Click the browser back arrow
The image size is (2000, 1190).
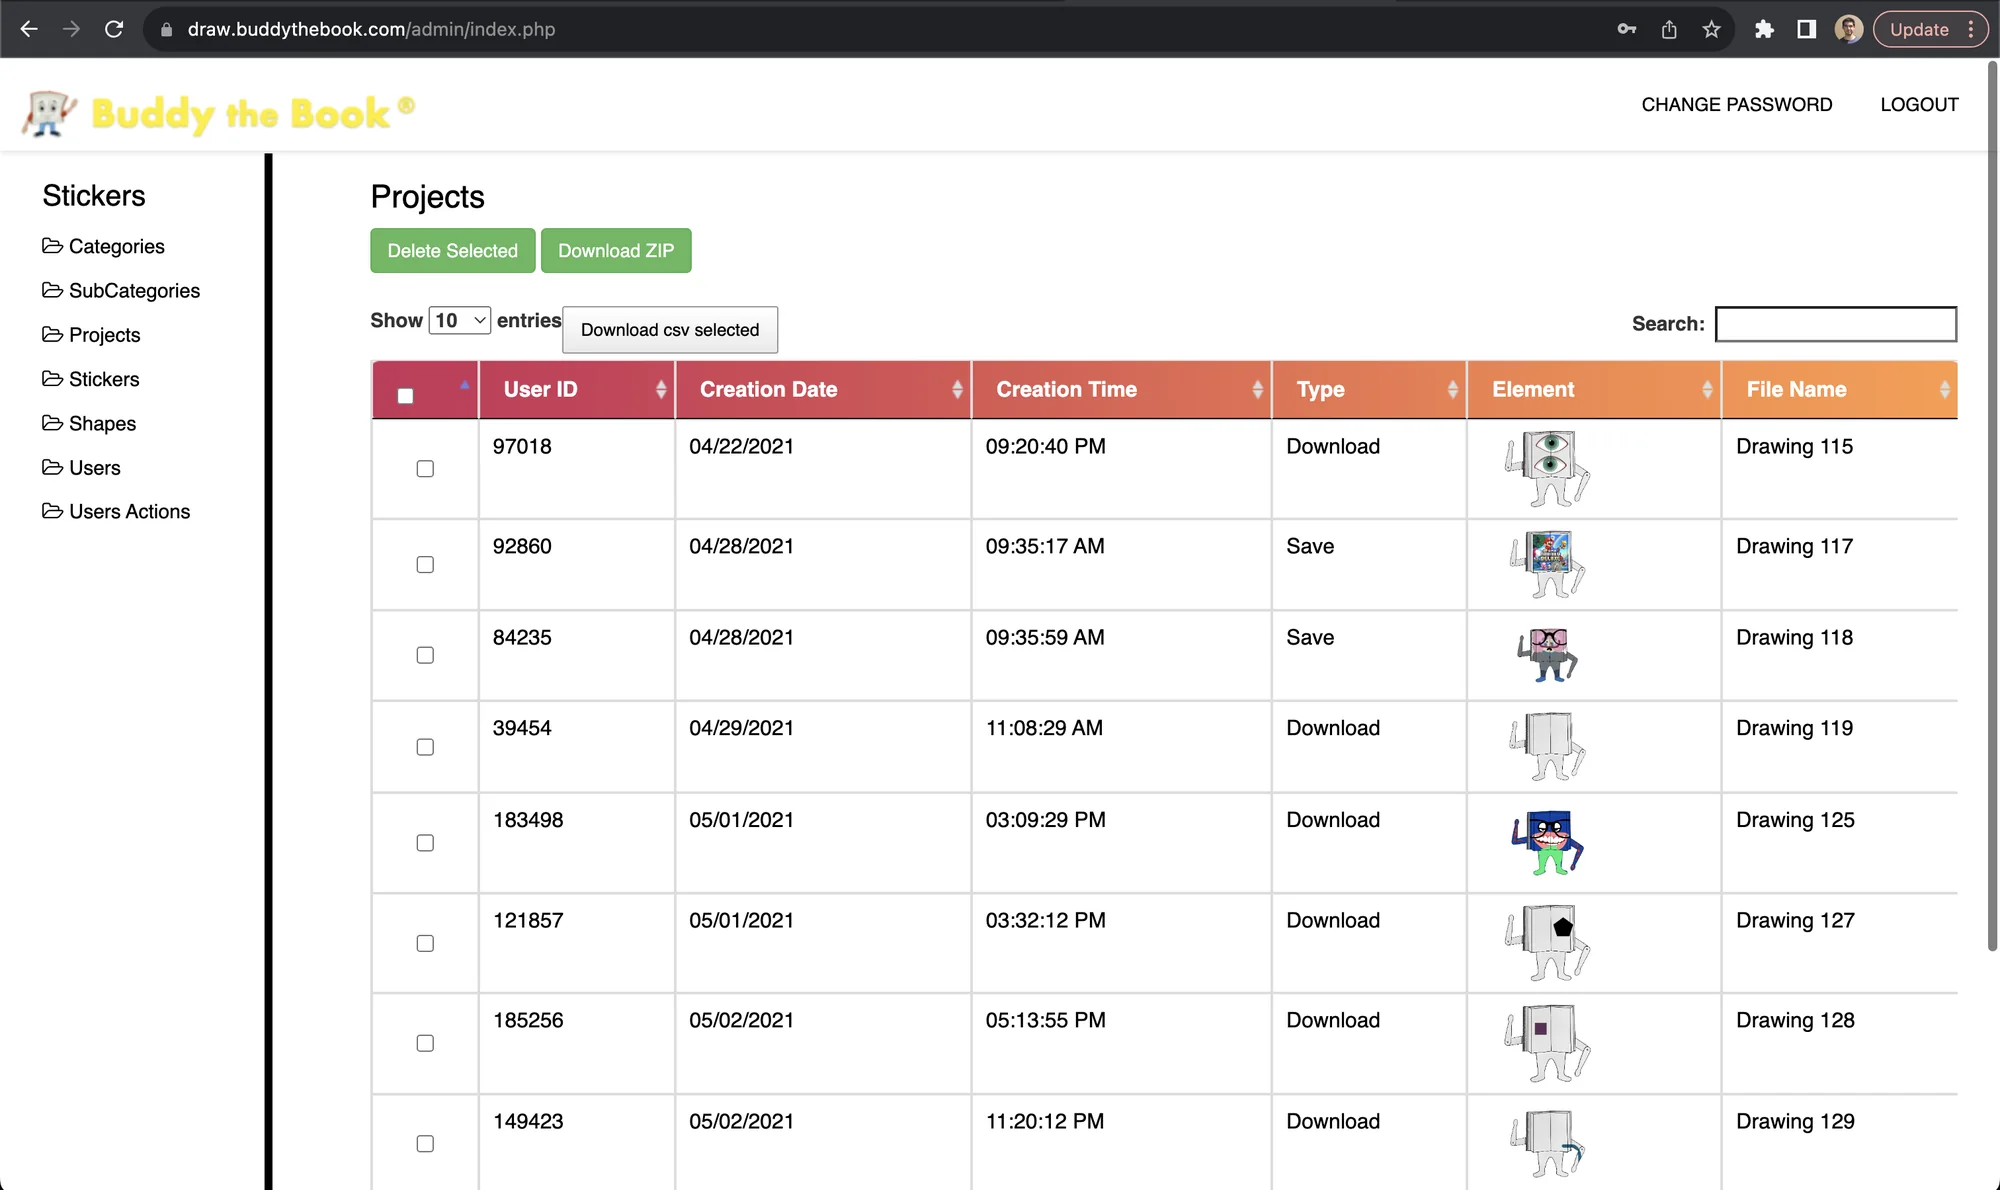[29, 29]
